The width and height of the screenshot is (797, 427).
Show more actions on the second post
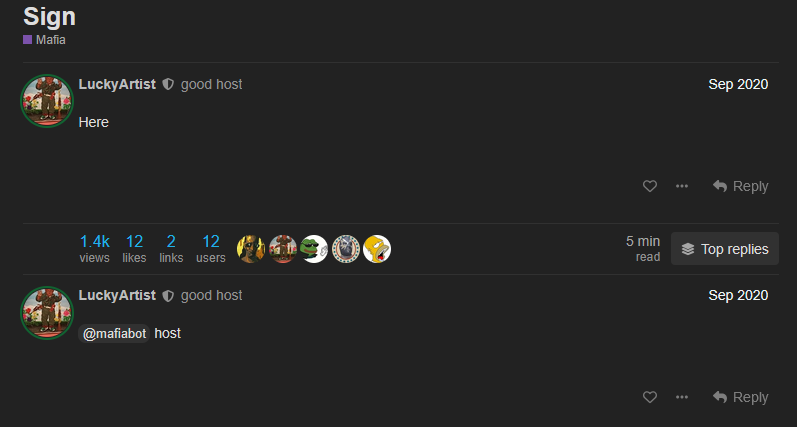(682, 397)
